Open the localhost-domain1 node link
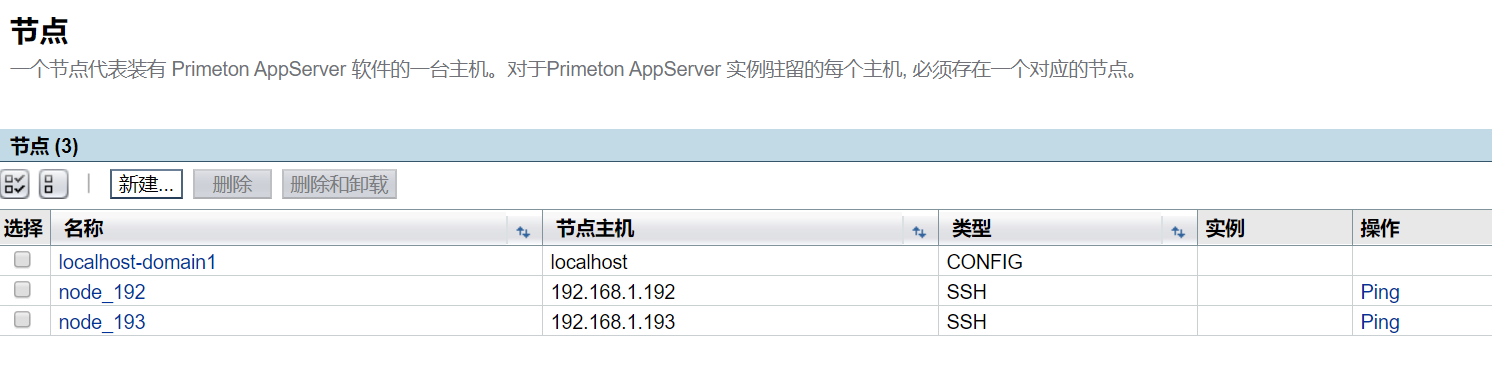The image size is (1492, 376). pos(138,262)
